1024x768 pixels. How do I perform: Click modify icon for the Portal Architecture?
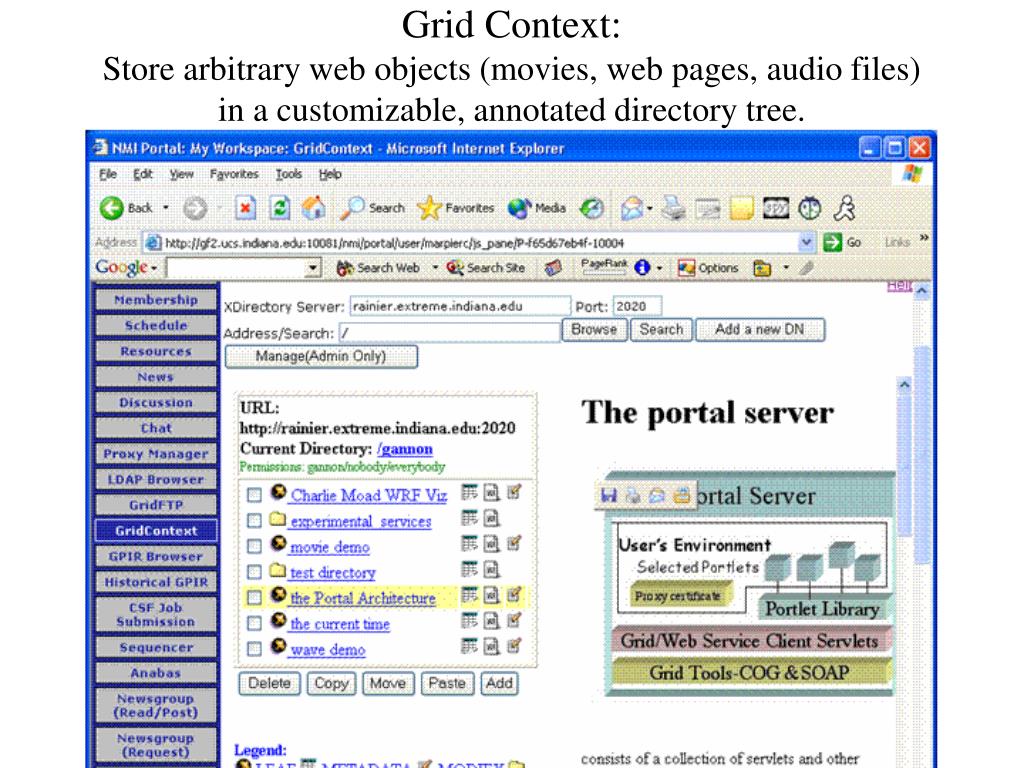pos(515,595)
